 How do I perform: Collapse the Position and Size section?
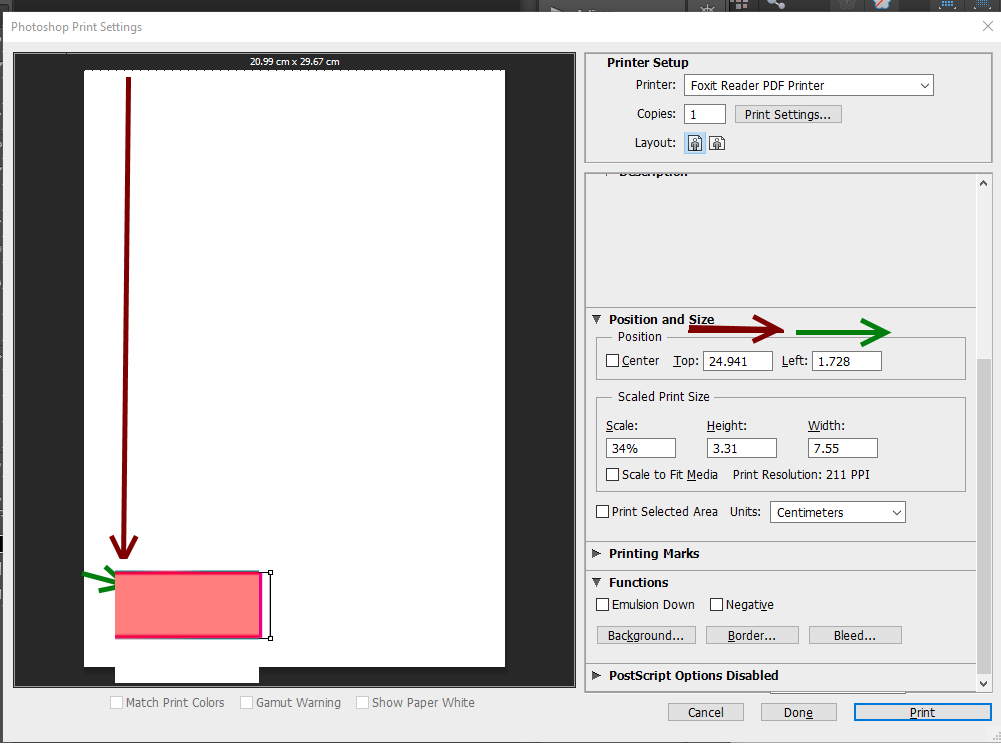pyautogui.click(x=596, y=319)
